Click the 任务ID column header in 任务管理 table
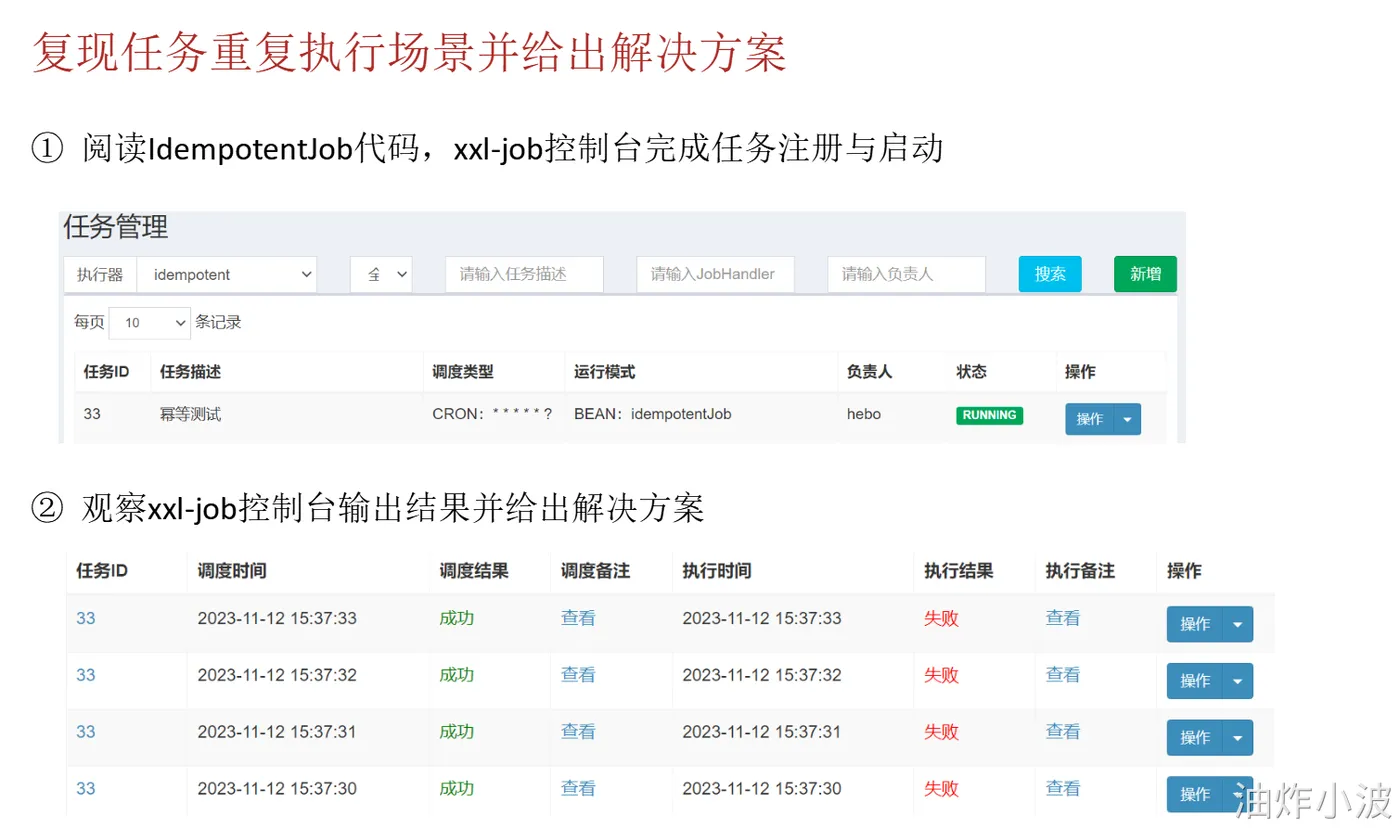Viewport: 1400px width, 828px height. click(106, 372)
